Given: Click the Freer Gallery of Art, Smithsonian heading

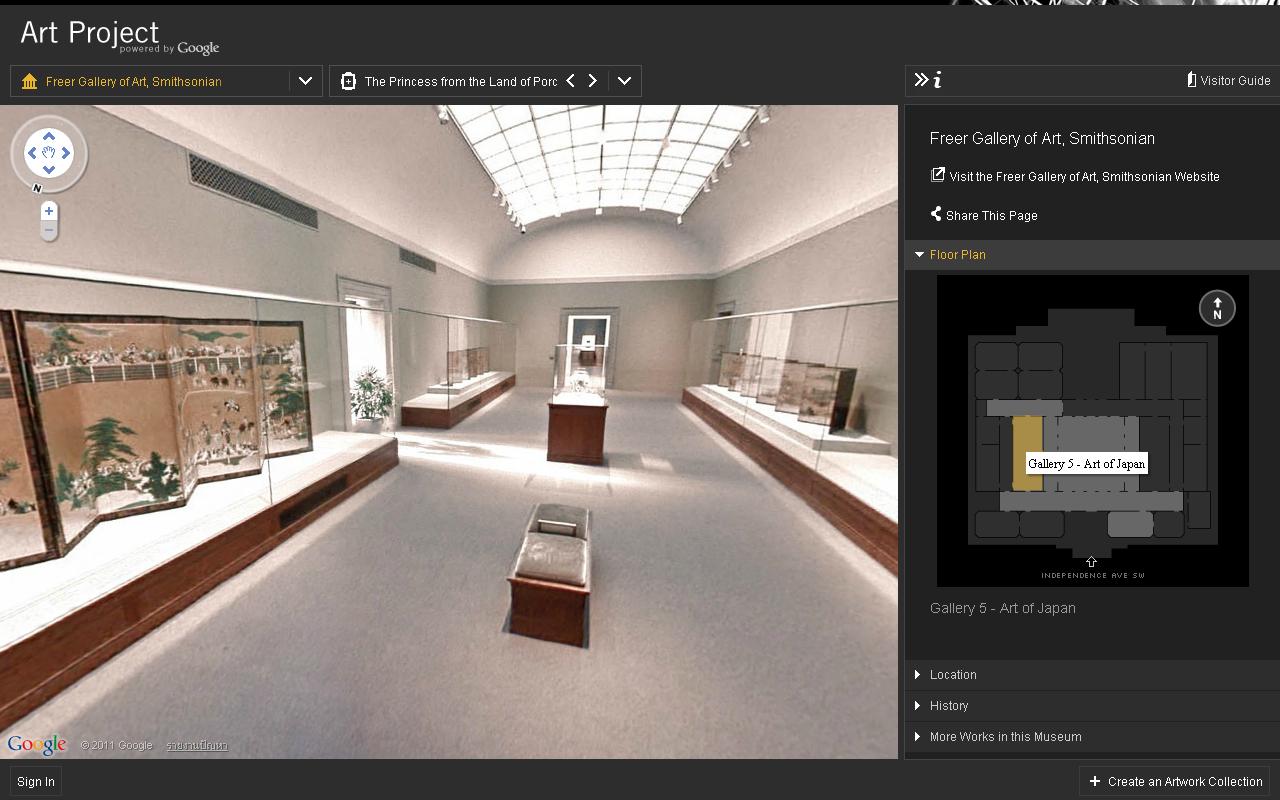Looking at the screenshot, I should [x=1042, y=139].
